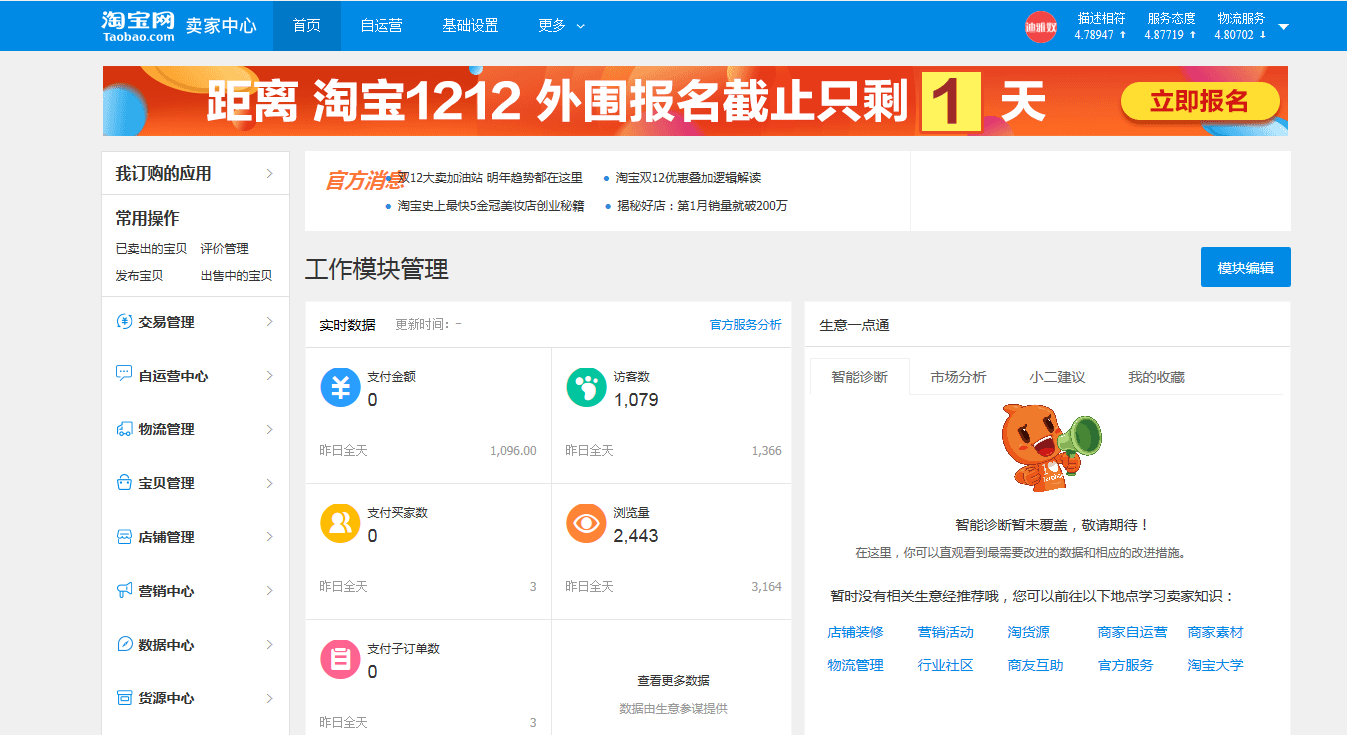Open 发布宝贝 link
The height and width of the screenshot is (735, 1347).
[x=139, y=276]
